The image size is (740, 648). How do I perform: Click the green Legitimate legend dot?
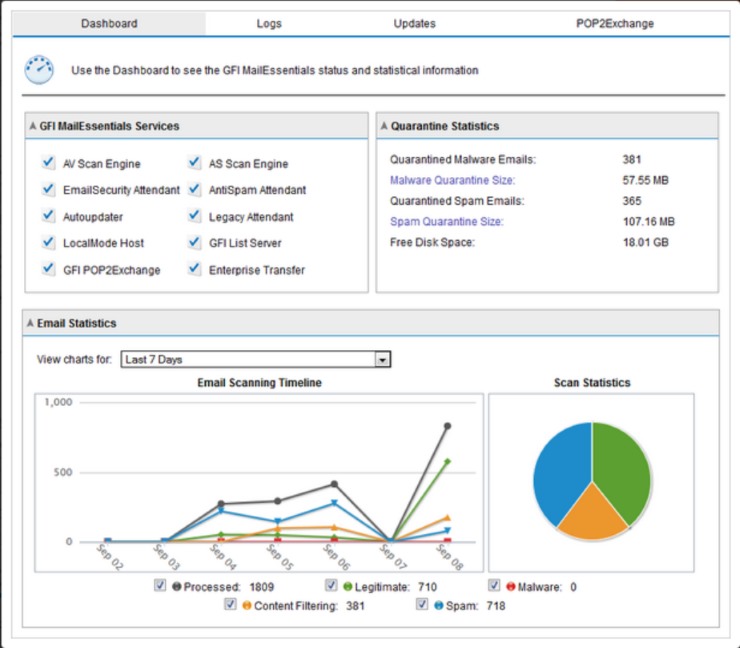[348, 587]
